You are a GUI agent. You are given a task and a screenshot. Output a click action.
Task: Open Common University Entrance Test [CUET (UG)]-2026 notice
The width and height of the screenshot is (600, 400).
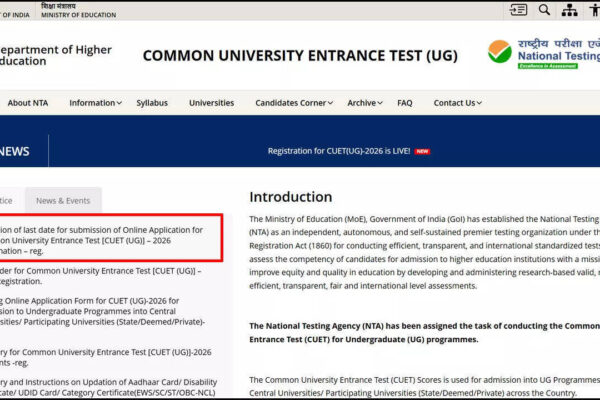(x=106, y=357)
